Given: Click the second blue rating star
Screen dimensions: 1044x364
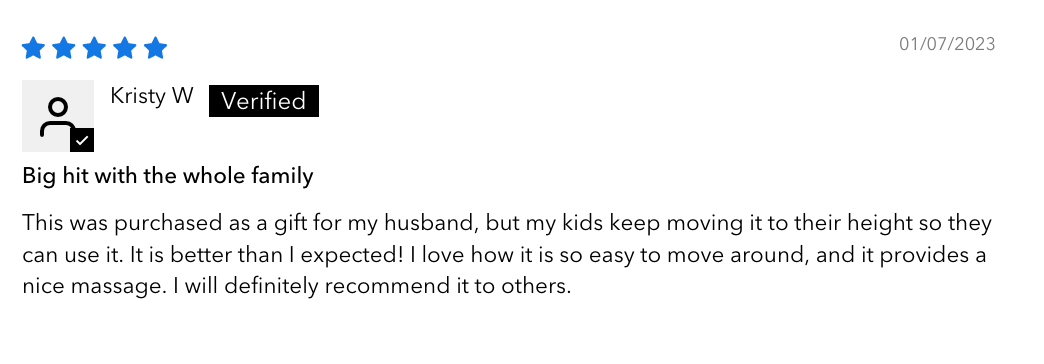Looking at the screenshot, I should 64,49.
